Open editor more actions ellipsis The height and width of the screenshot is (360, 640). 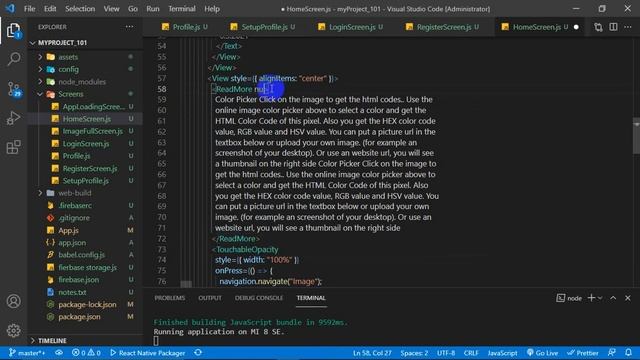point(628,27)
